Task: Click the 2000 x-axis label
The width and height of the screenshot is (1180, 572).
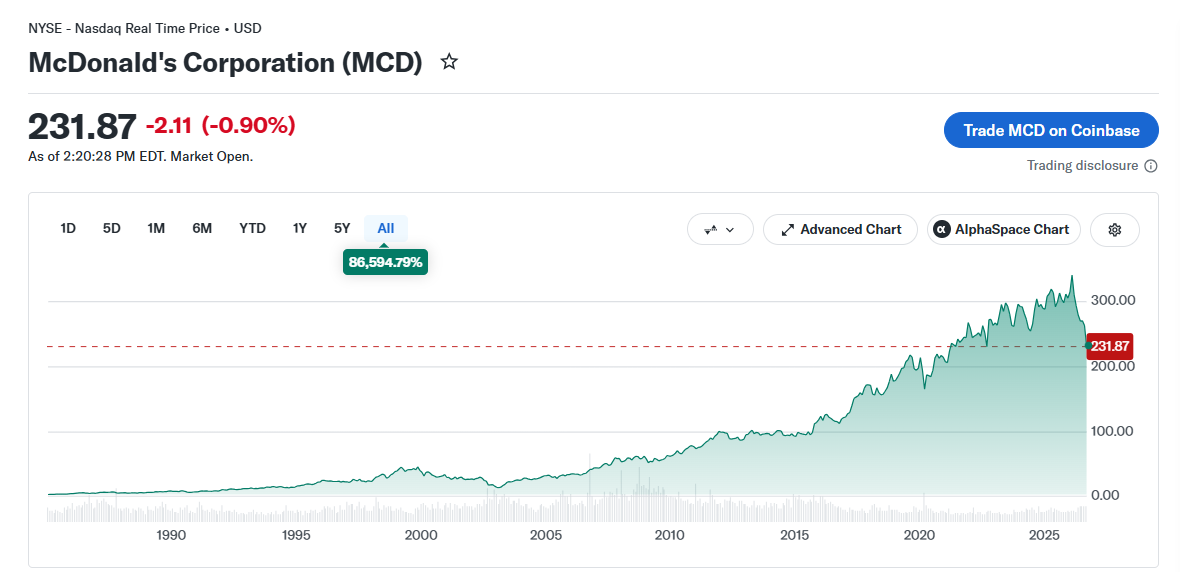Action: coord(421,535)
